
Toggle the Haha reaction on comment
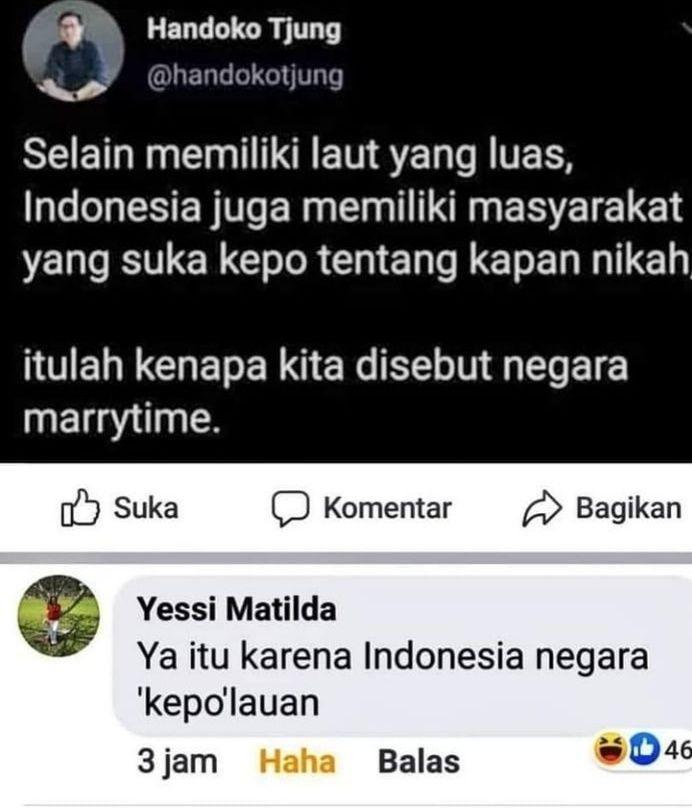pos(297,762)
